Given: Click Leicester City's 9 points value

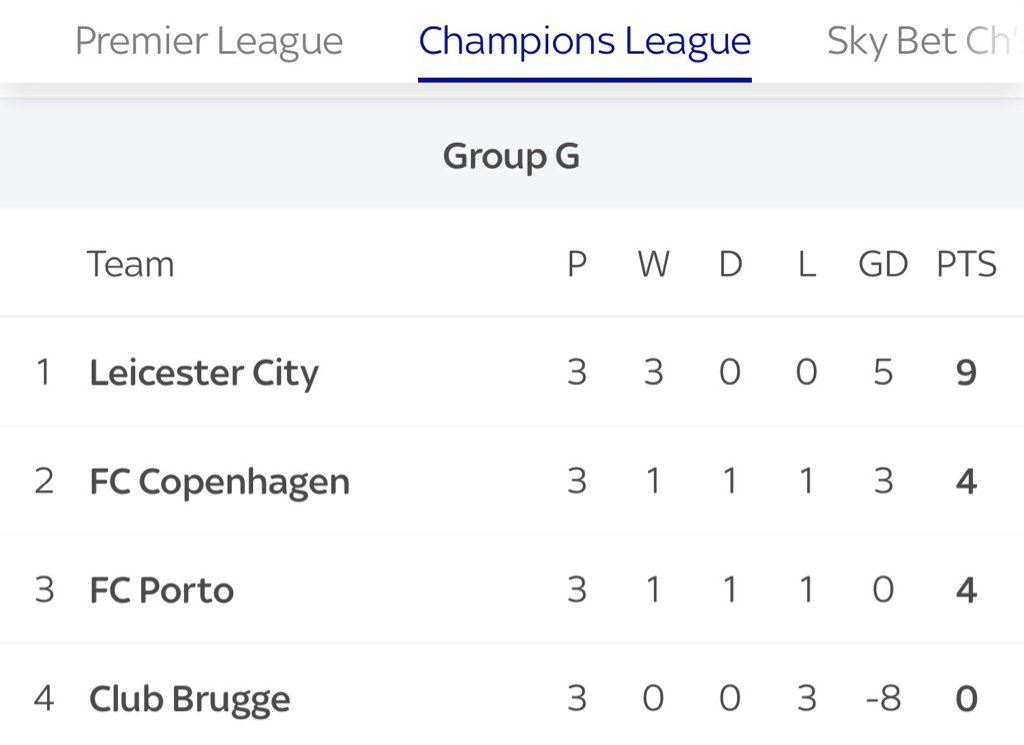Looking at the screenshot, I should point(967,373).
